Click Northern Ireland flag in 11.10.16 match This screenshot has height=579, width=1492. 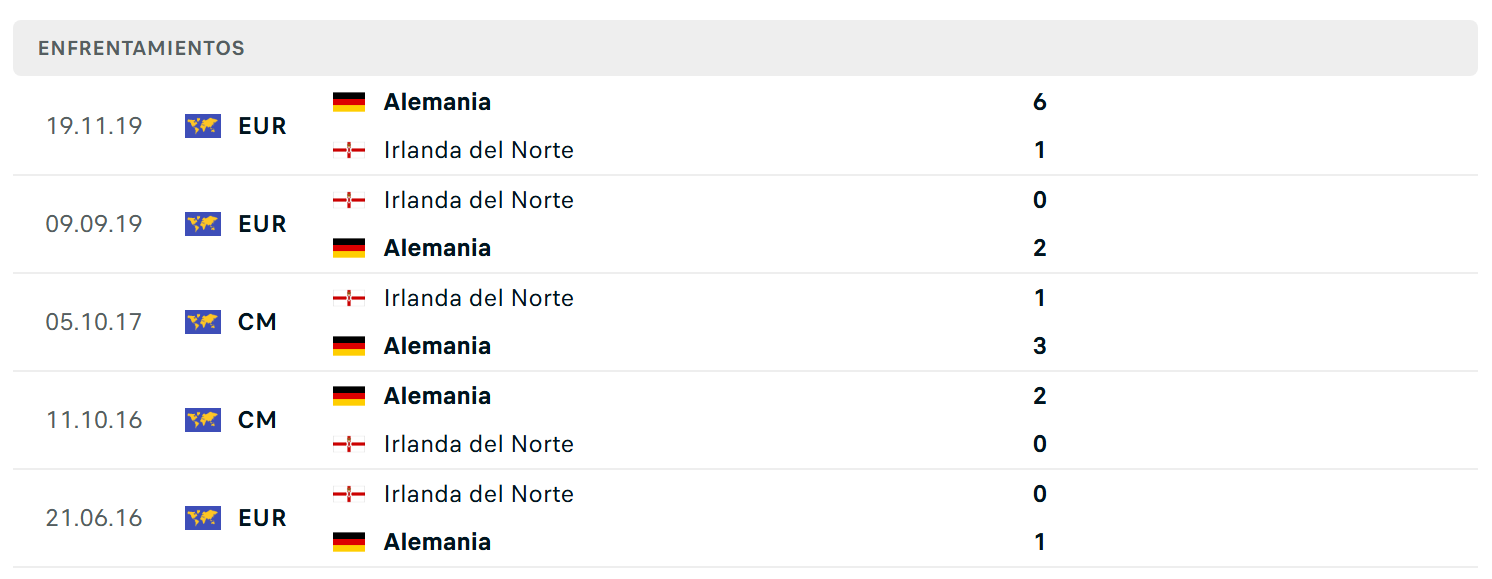pyautogui.click(x=349, y=444)
